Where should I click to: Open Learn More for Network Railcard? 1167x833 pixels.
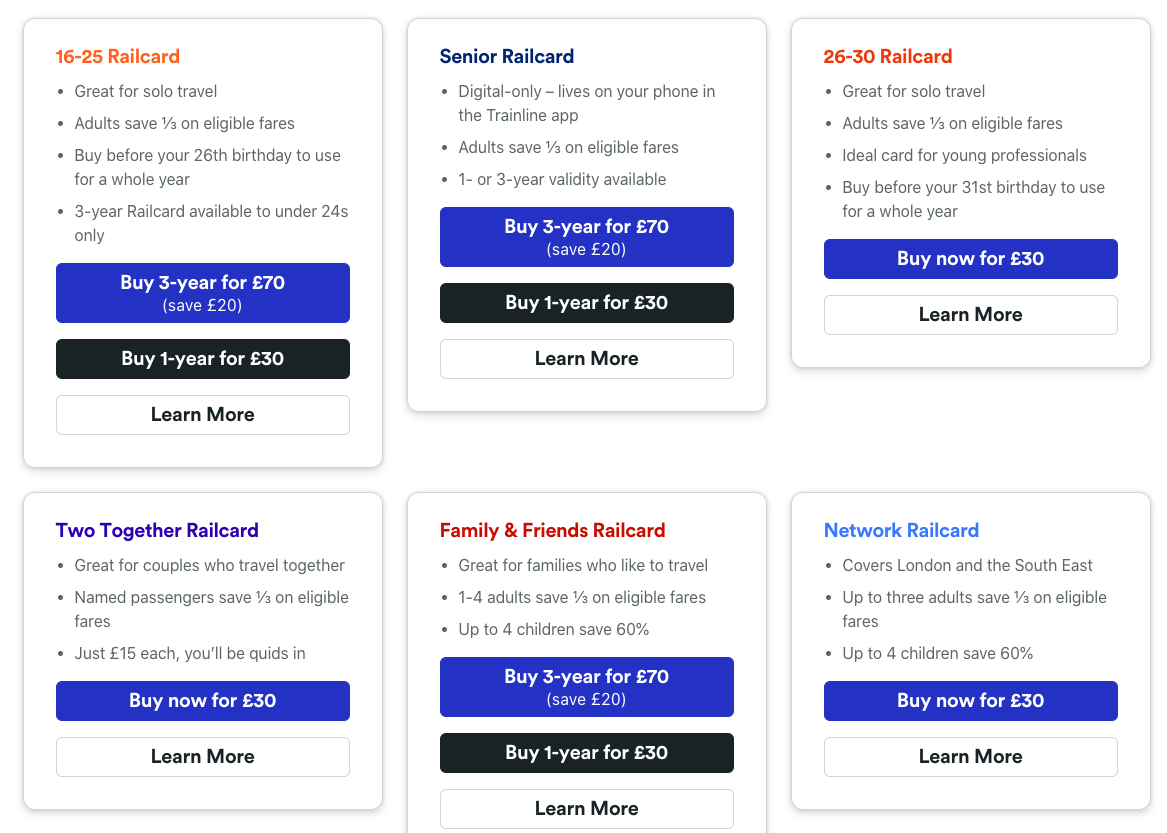pyautogui.click(x=970, y=757)
